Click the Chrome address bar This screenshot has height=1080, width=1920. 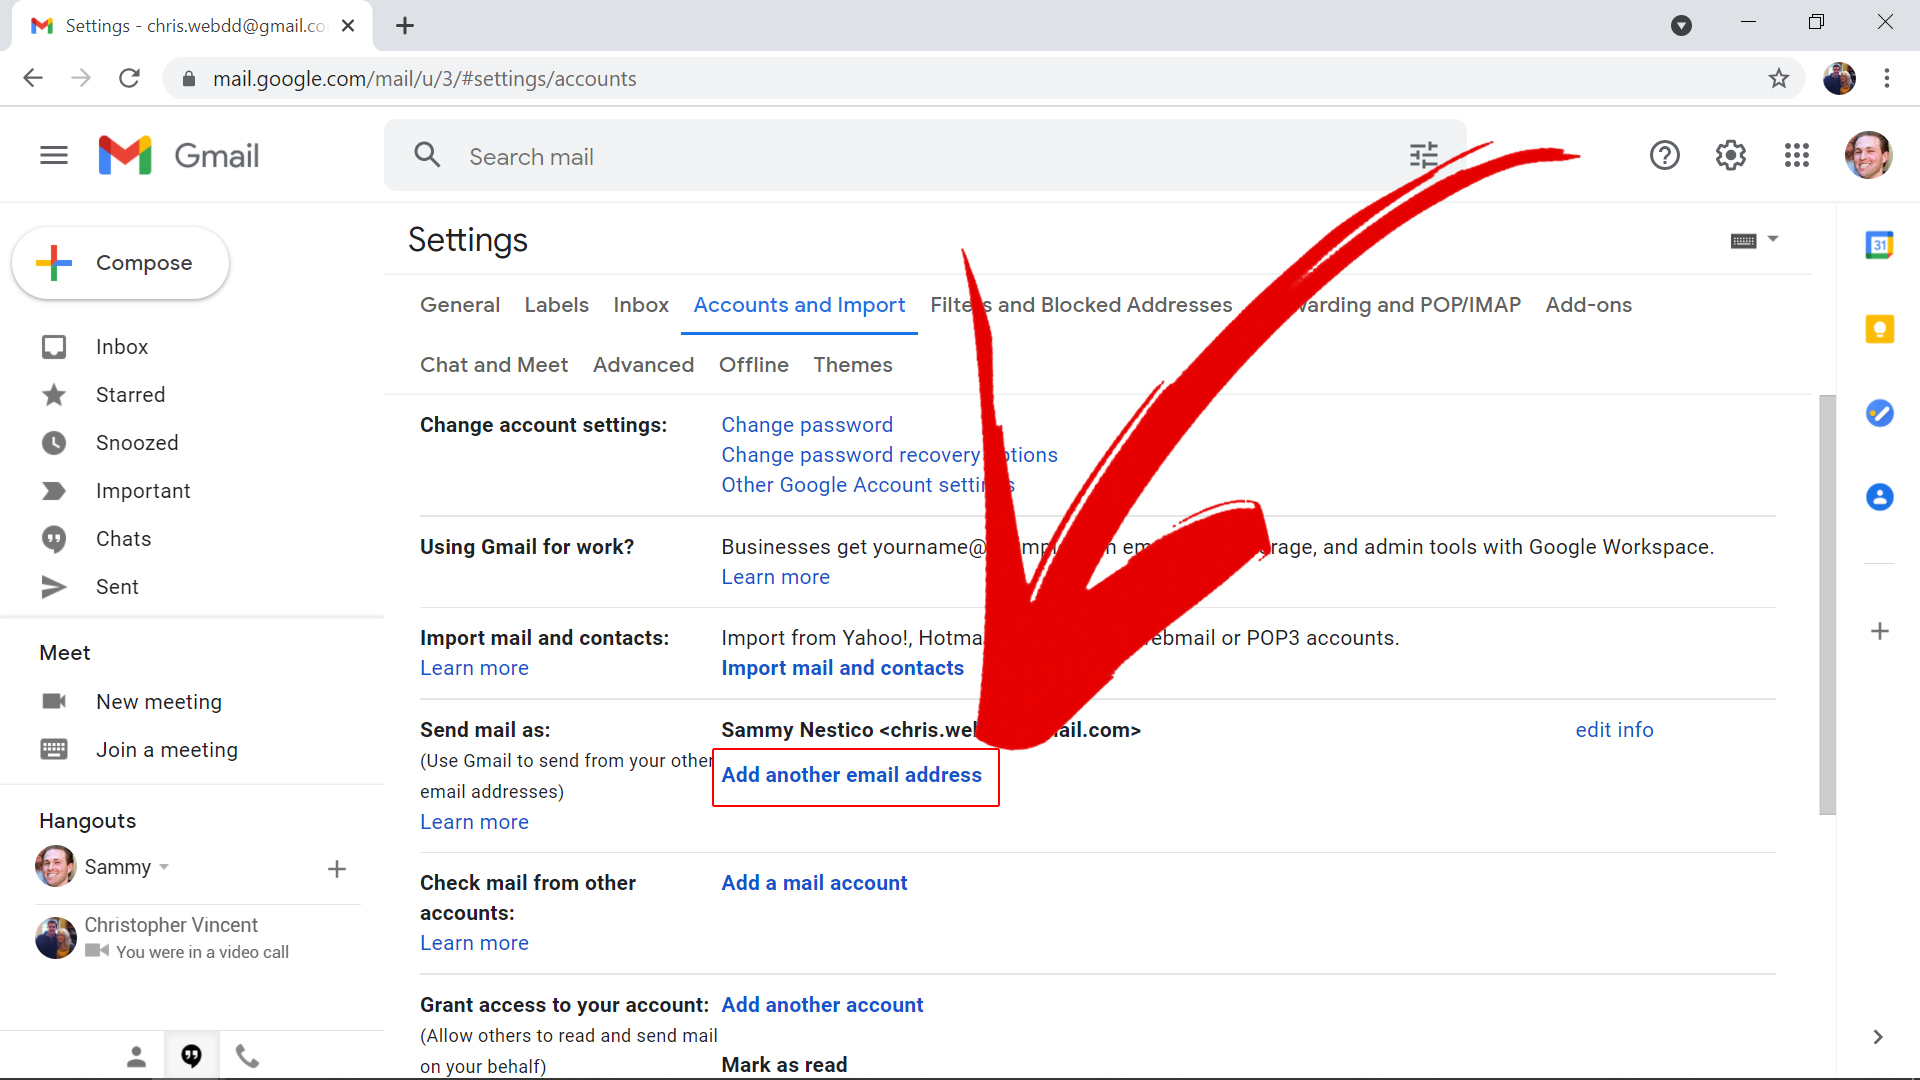(x=985, y=78)
